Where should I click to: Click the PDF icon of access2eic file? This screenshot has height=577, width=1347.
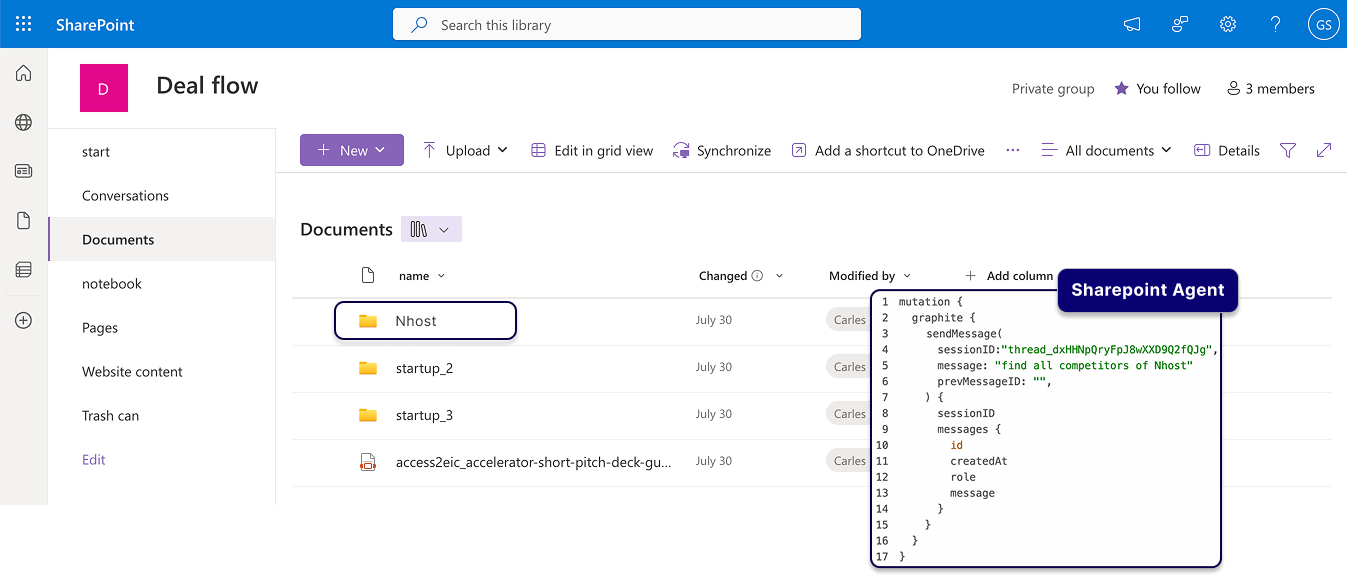click(368, 462)
